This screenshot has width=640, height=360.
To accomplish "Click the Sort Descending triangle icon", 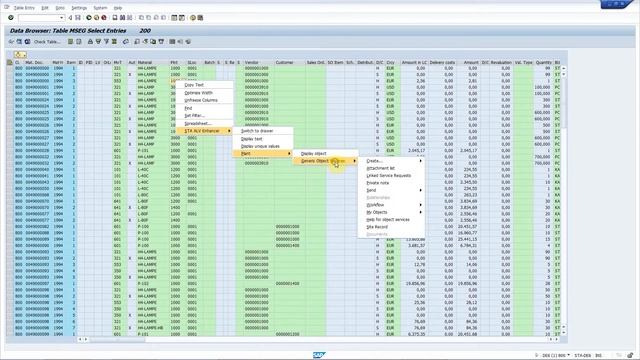I will point(98,42).
